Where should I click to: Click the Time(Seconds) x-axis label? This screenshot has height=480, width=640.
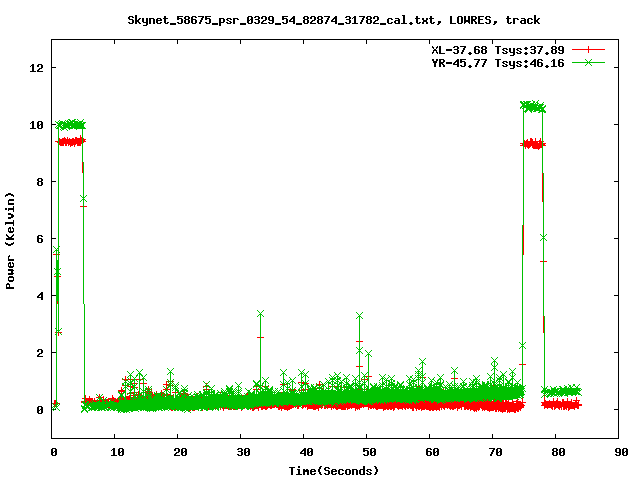334,471
